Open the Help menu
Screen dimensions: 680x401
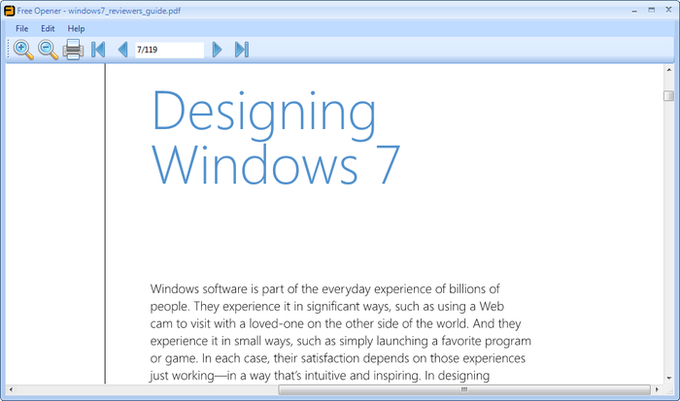[x=76, y=29]
